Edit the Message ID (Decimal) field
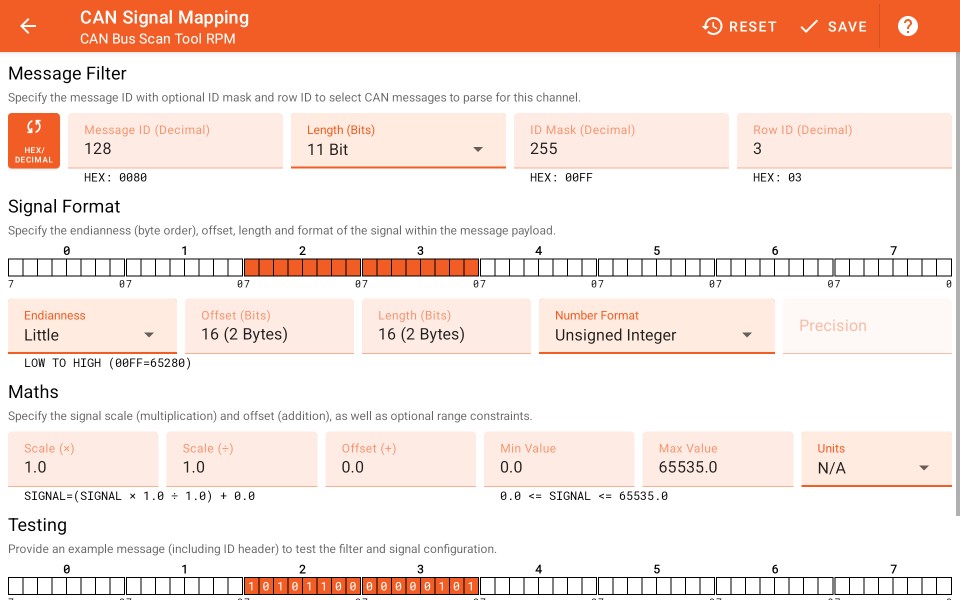 175,140
